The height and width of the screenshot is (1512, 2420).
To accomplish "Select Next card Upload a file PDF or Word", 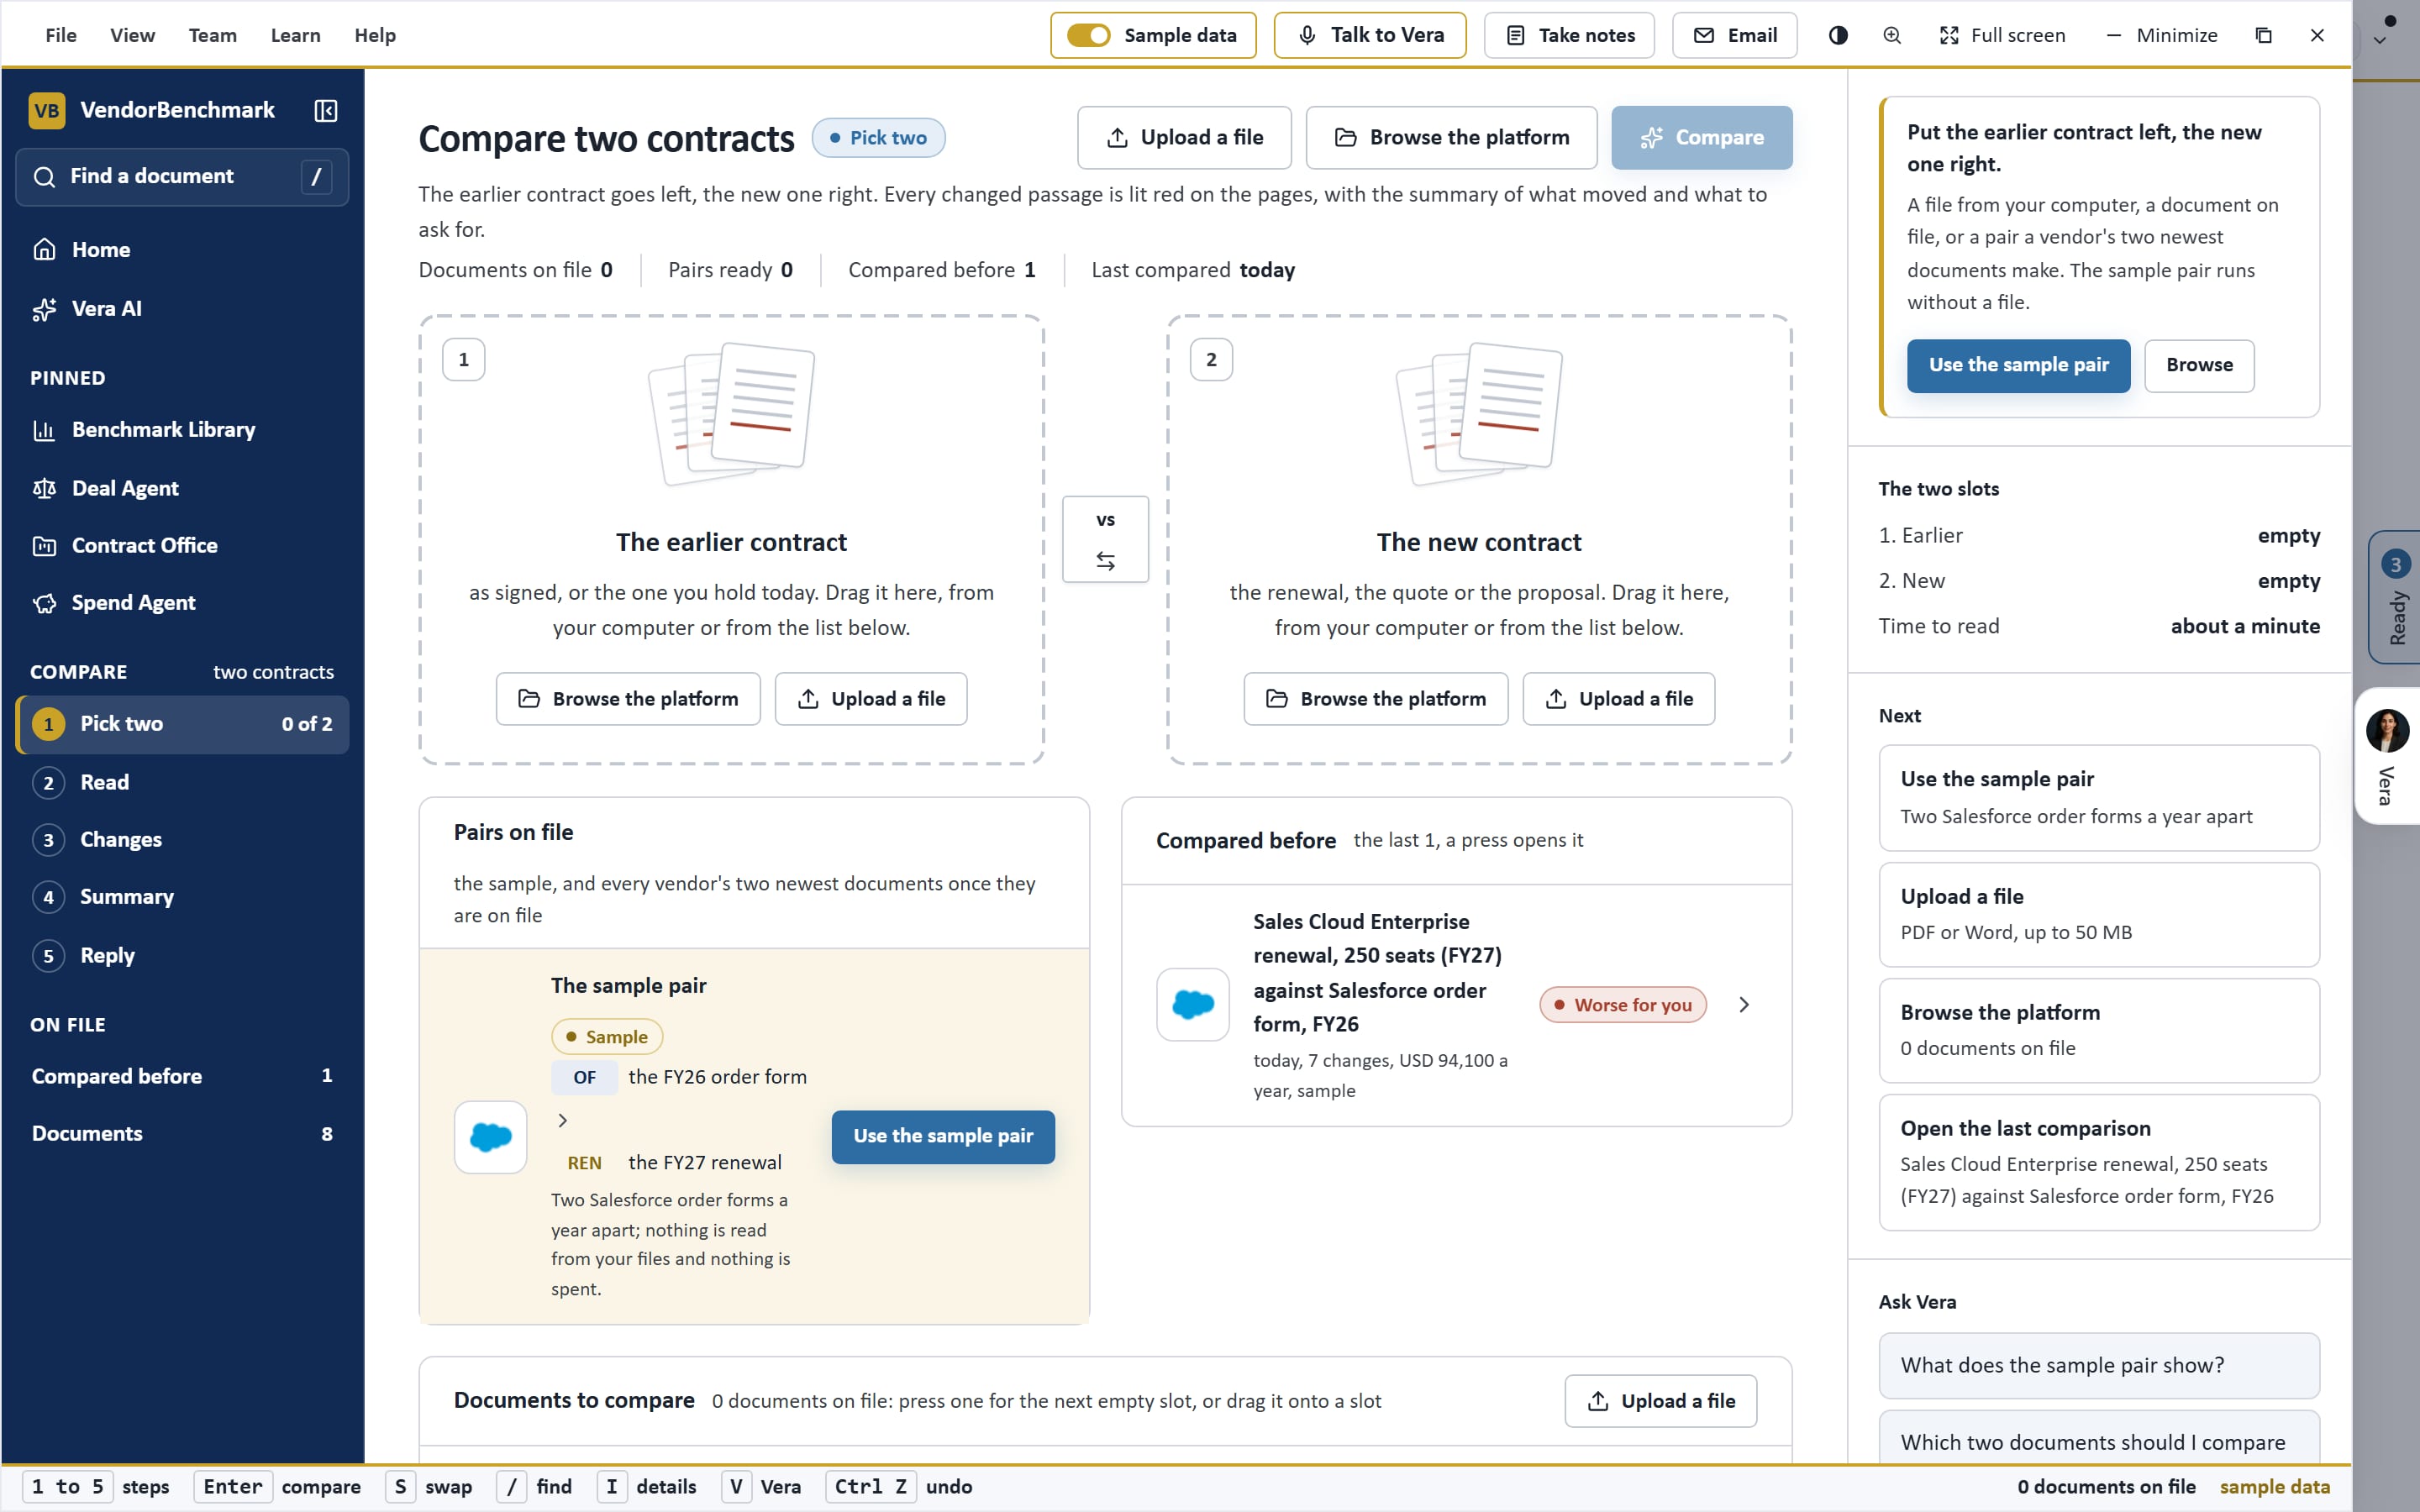I will 2098,914.
